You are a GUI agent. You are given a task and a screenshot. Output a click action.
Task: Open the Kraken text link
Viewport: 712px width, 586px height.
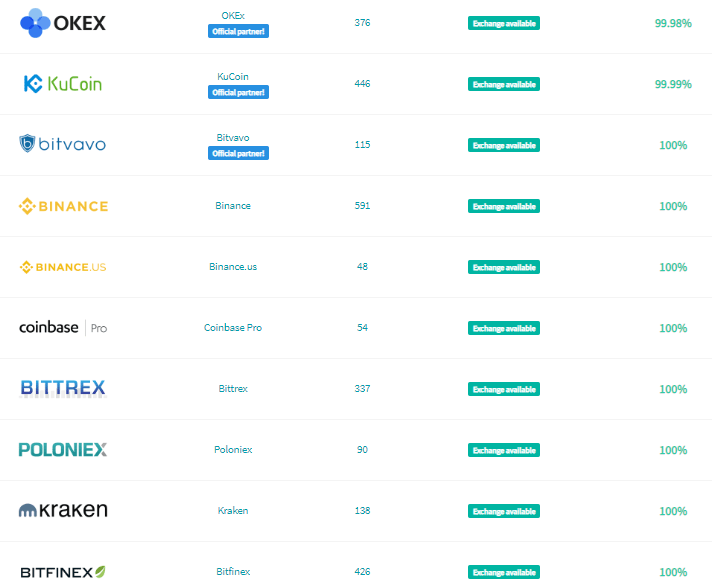(233, 511)
